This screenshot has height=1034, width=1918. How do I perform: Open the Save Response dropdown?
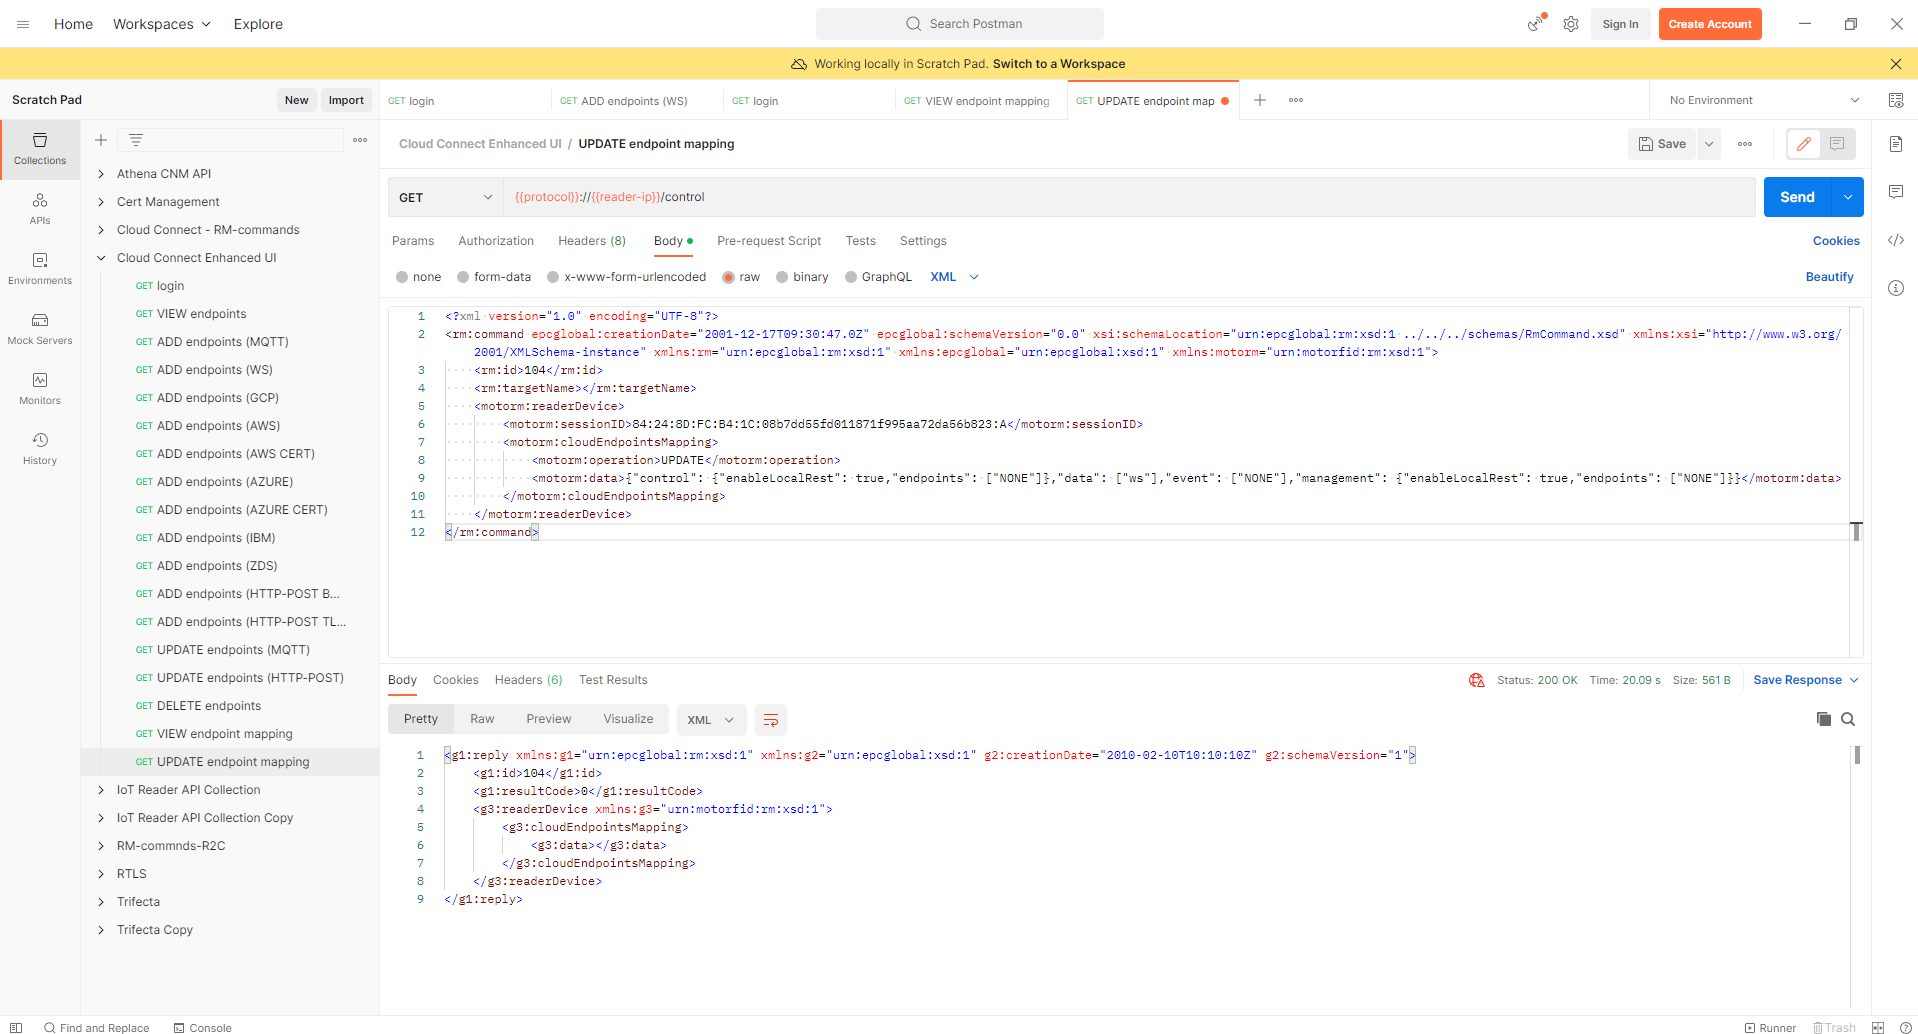[1806, 680]
